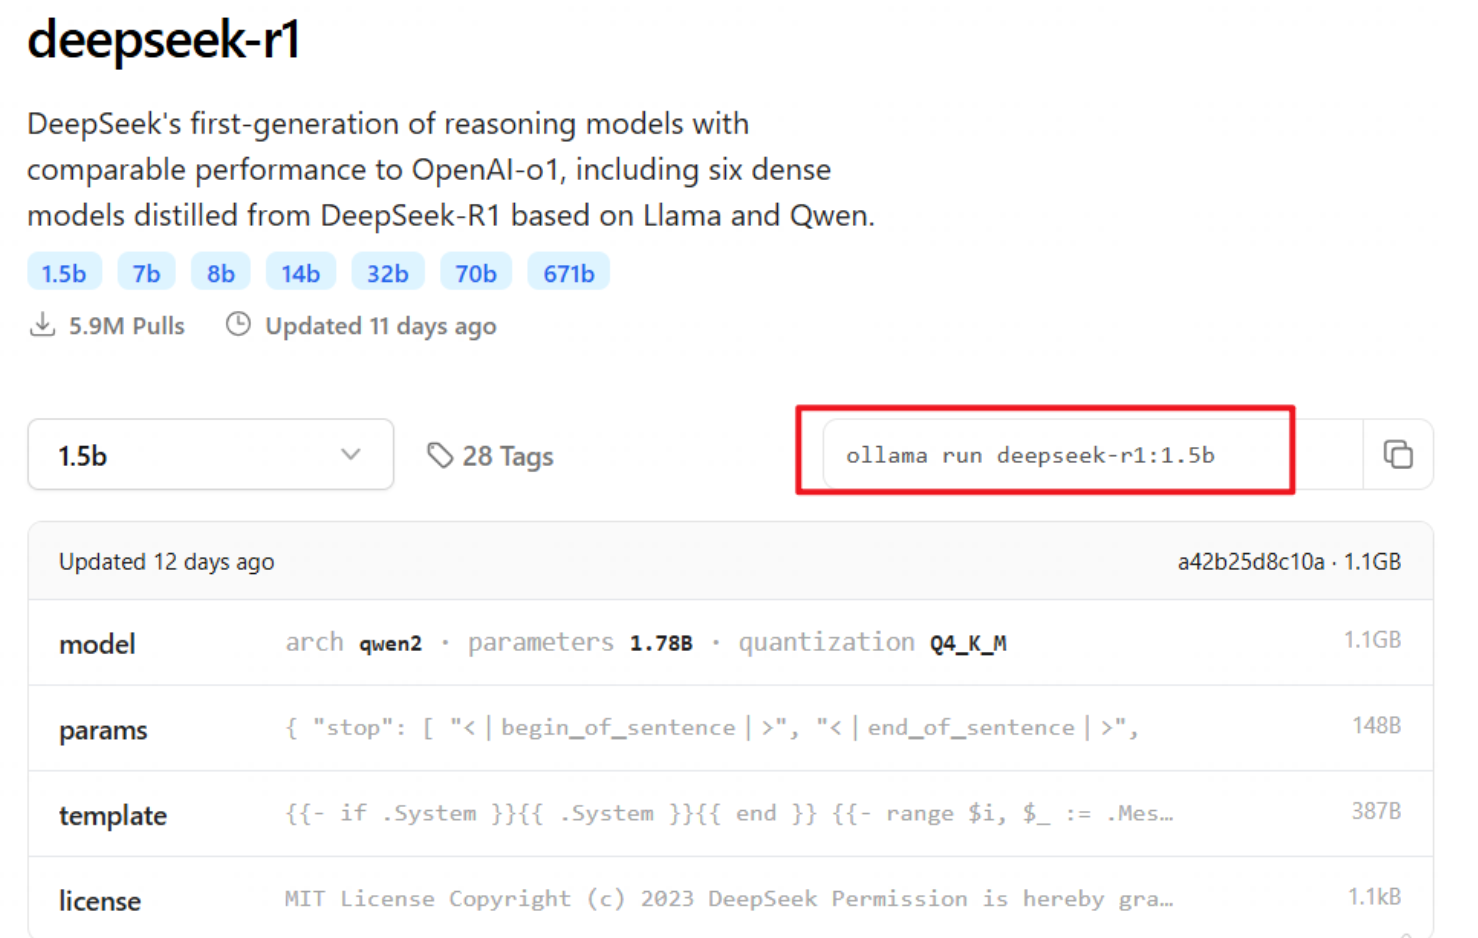Click the 1.1GB size in model row
This screenshot has height=938, width=1478.
pos(1373,640)
